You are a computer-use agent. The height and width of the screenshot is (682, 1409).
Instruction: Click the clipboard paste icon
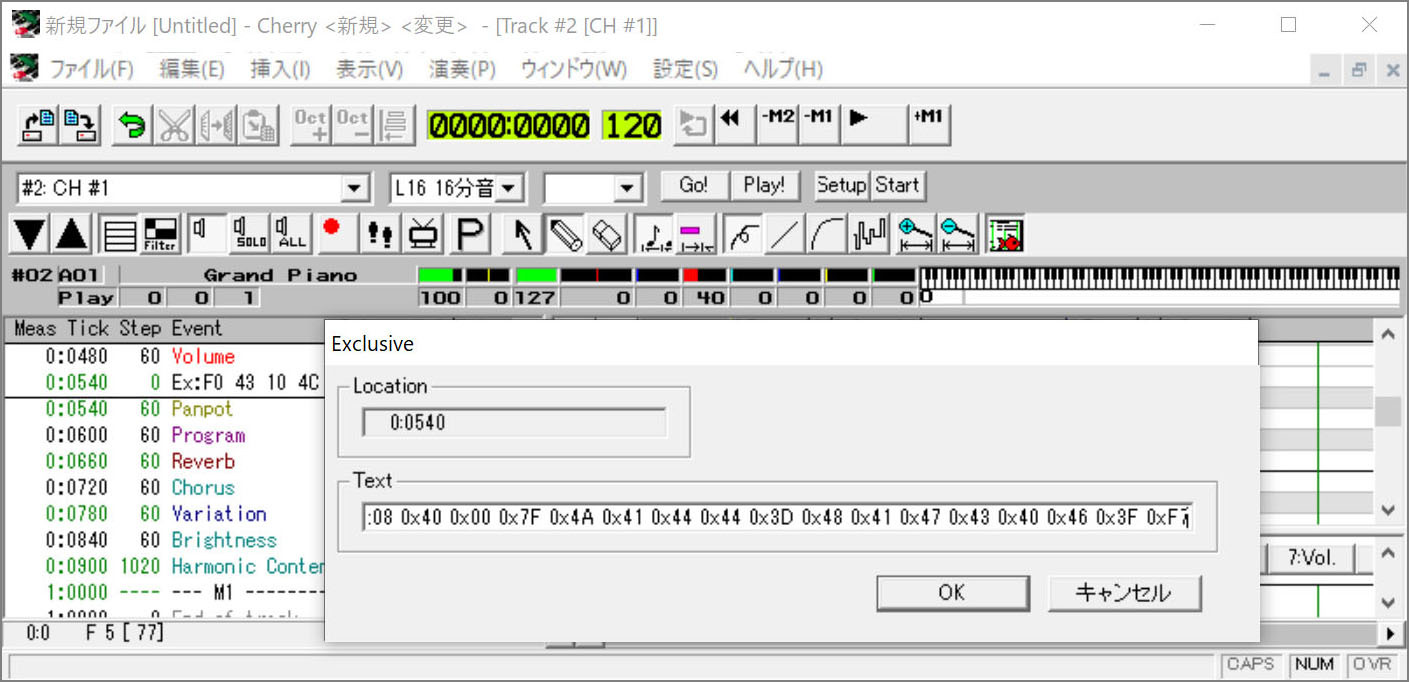(259, 125)
